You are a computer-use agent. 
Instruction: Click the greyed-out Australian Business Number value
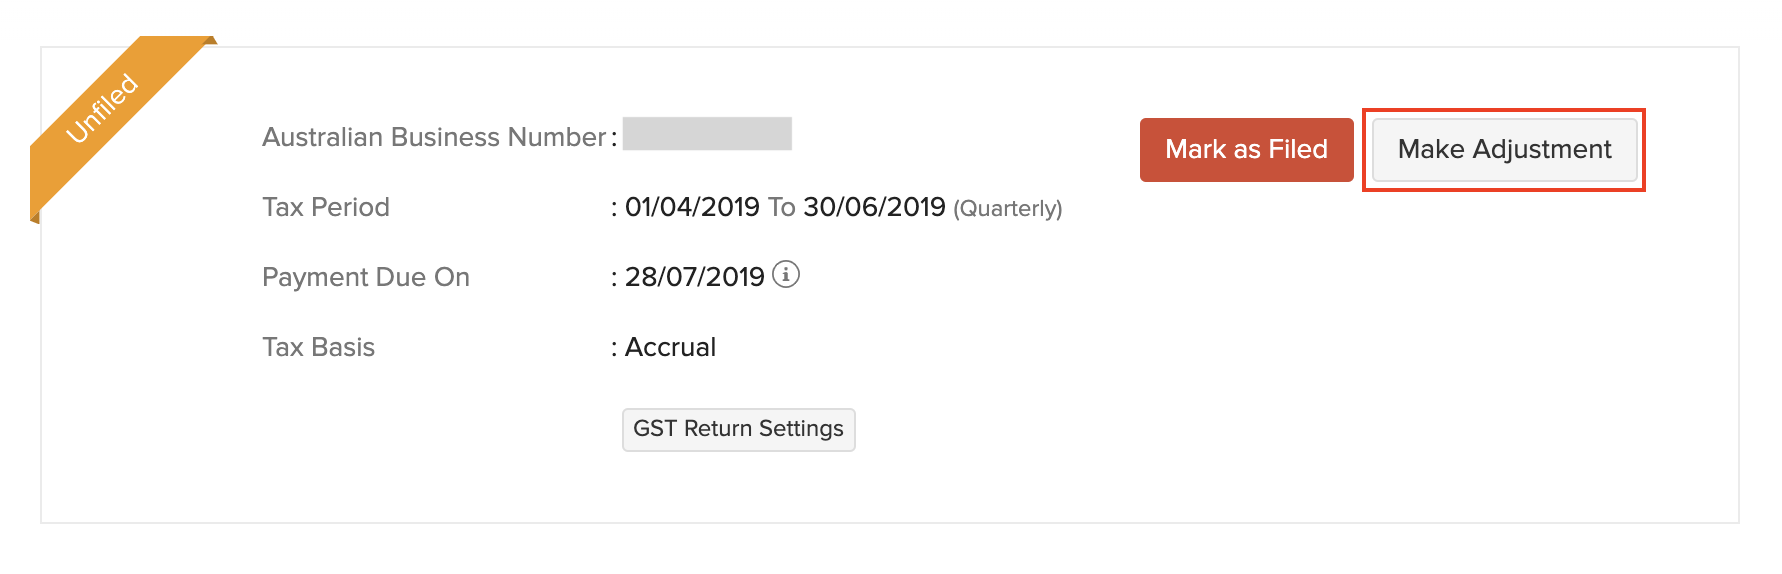pos(707,134)
